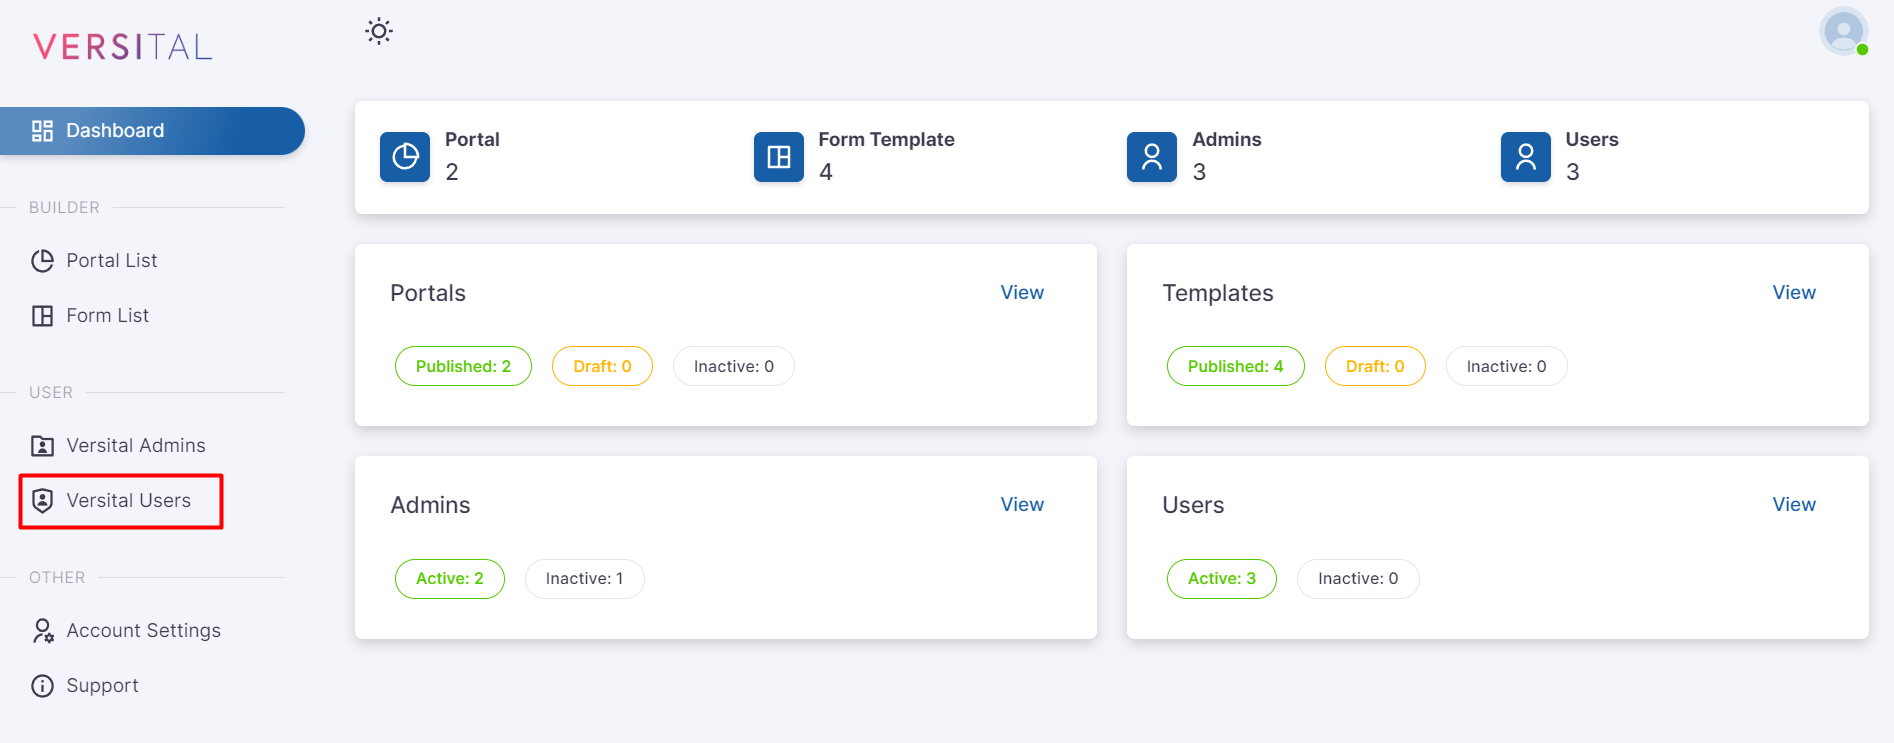This screenshot has height=743, width=1894.
Task: Open View link in Admins card
Action: click(1022, 505)
